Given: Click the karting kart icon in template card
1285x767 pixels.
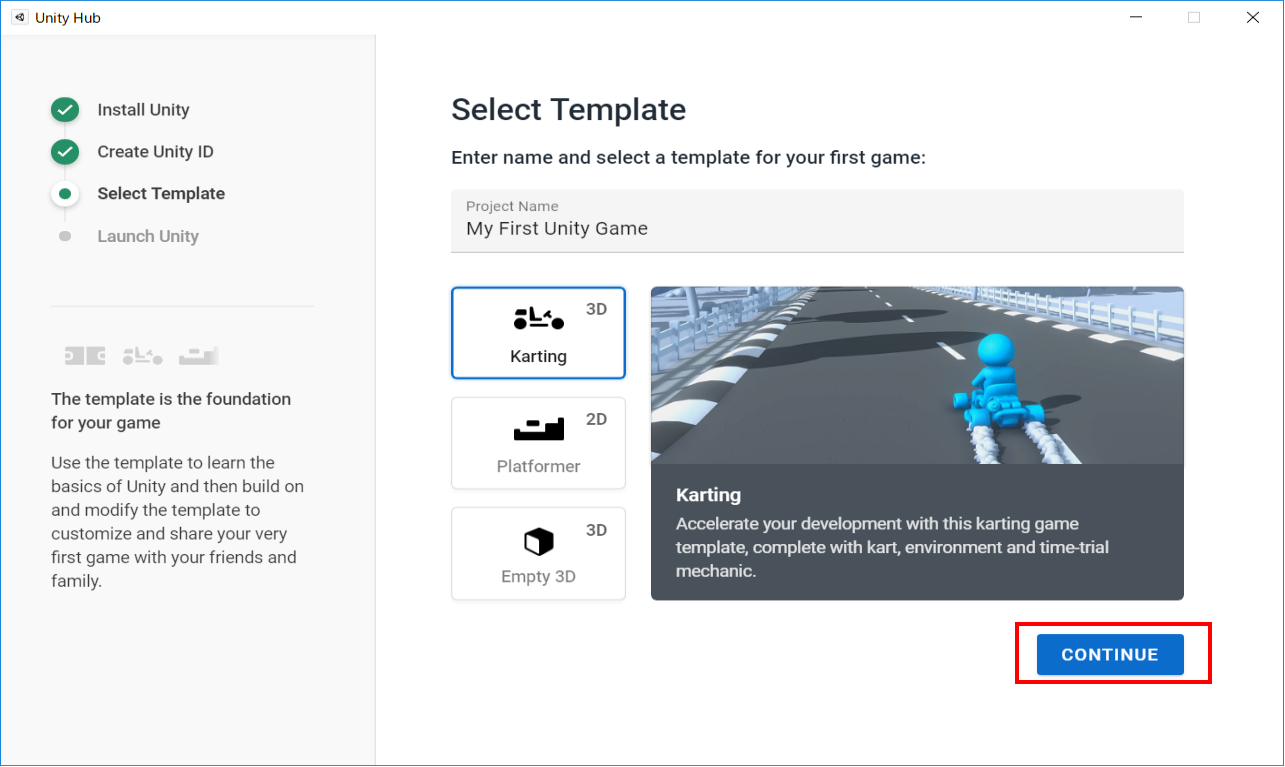Looking at the screenshot, I should [x=538, y=319].
